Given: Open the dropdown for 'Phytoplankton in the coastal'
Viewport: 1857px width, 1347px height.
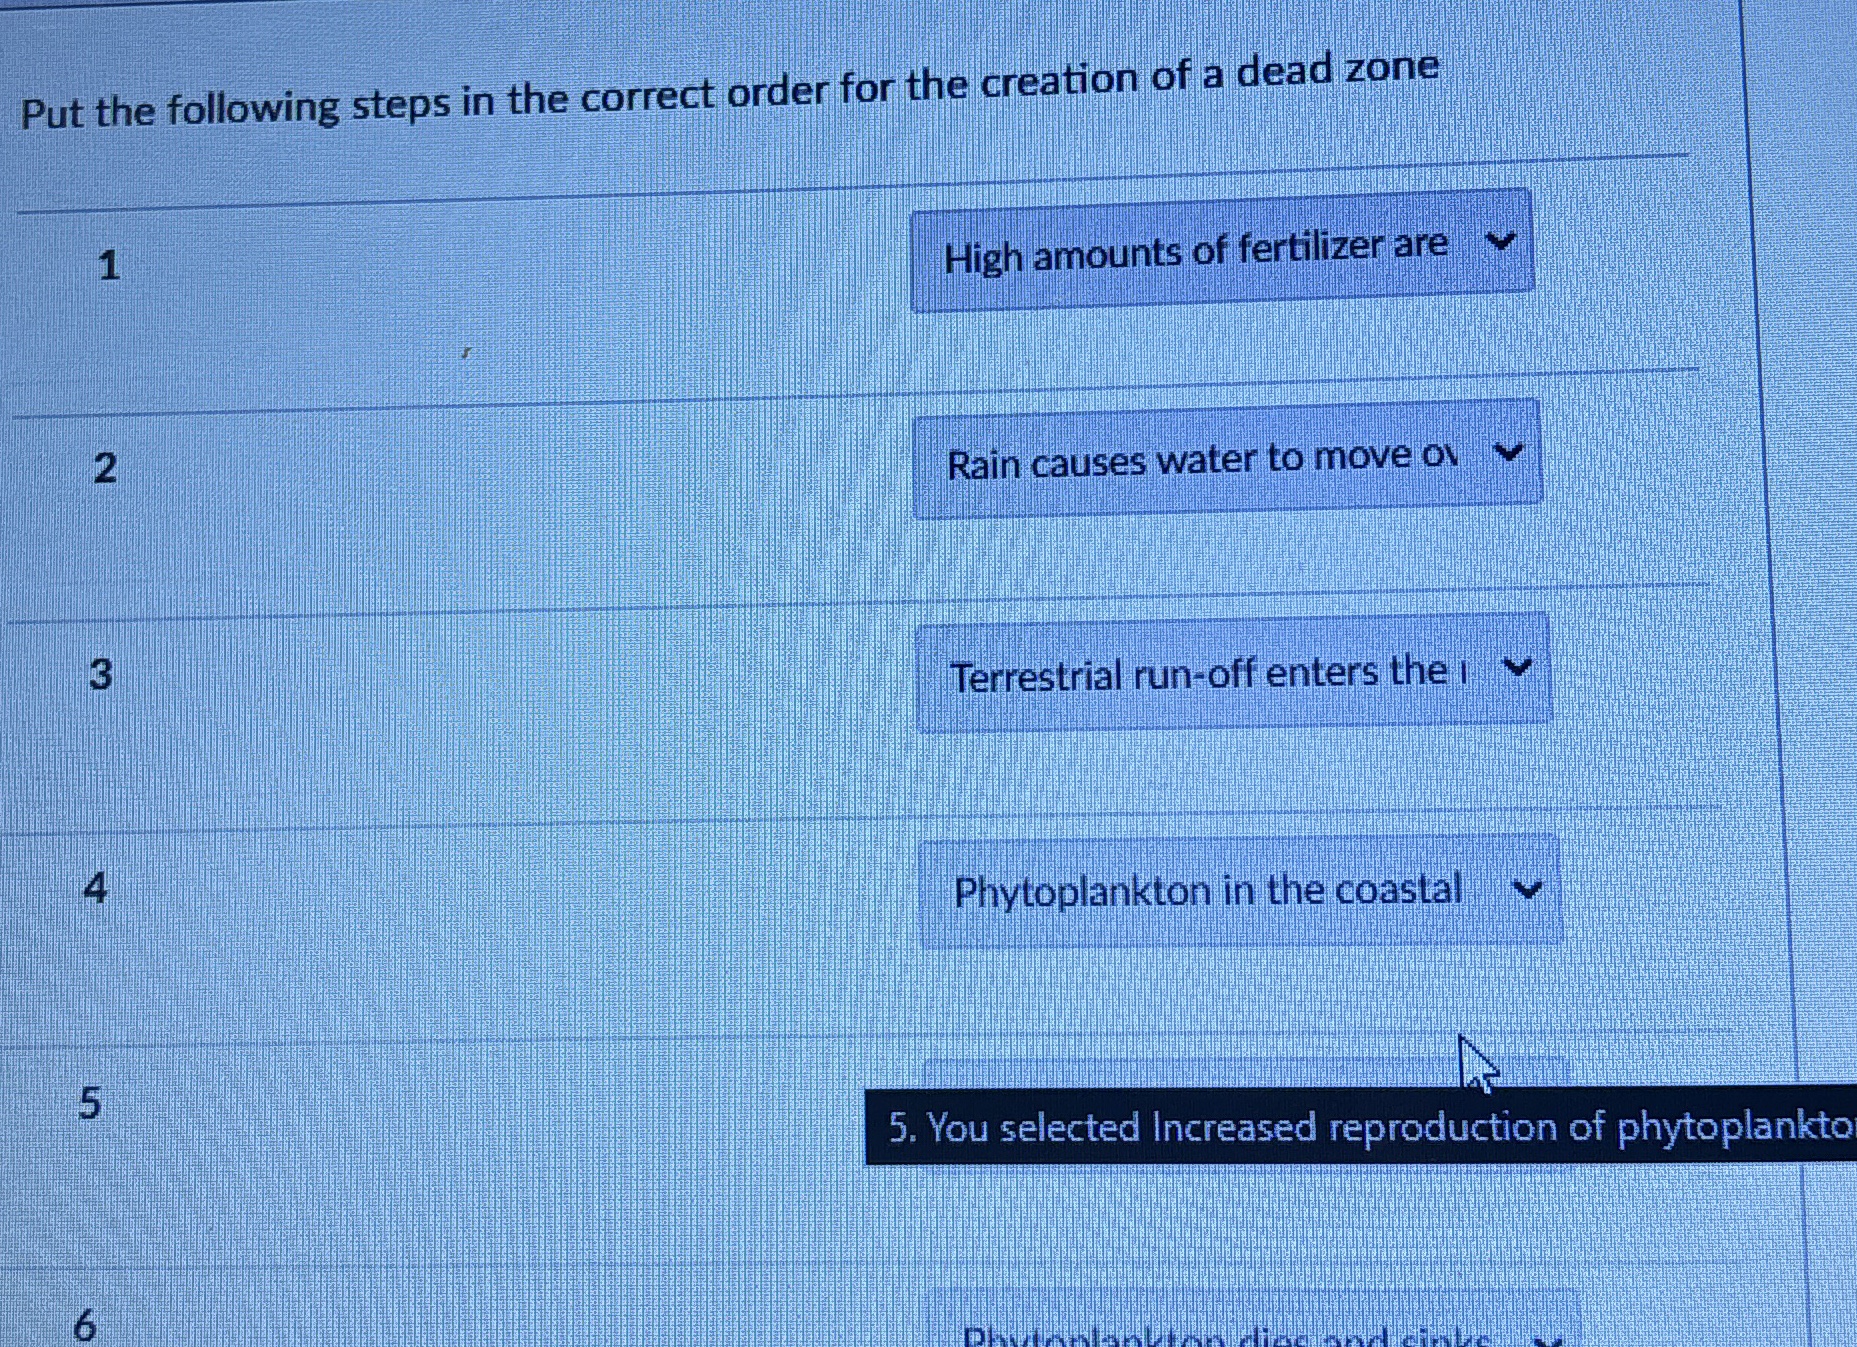Looking at the screenshot, I should coord(1528,889).
